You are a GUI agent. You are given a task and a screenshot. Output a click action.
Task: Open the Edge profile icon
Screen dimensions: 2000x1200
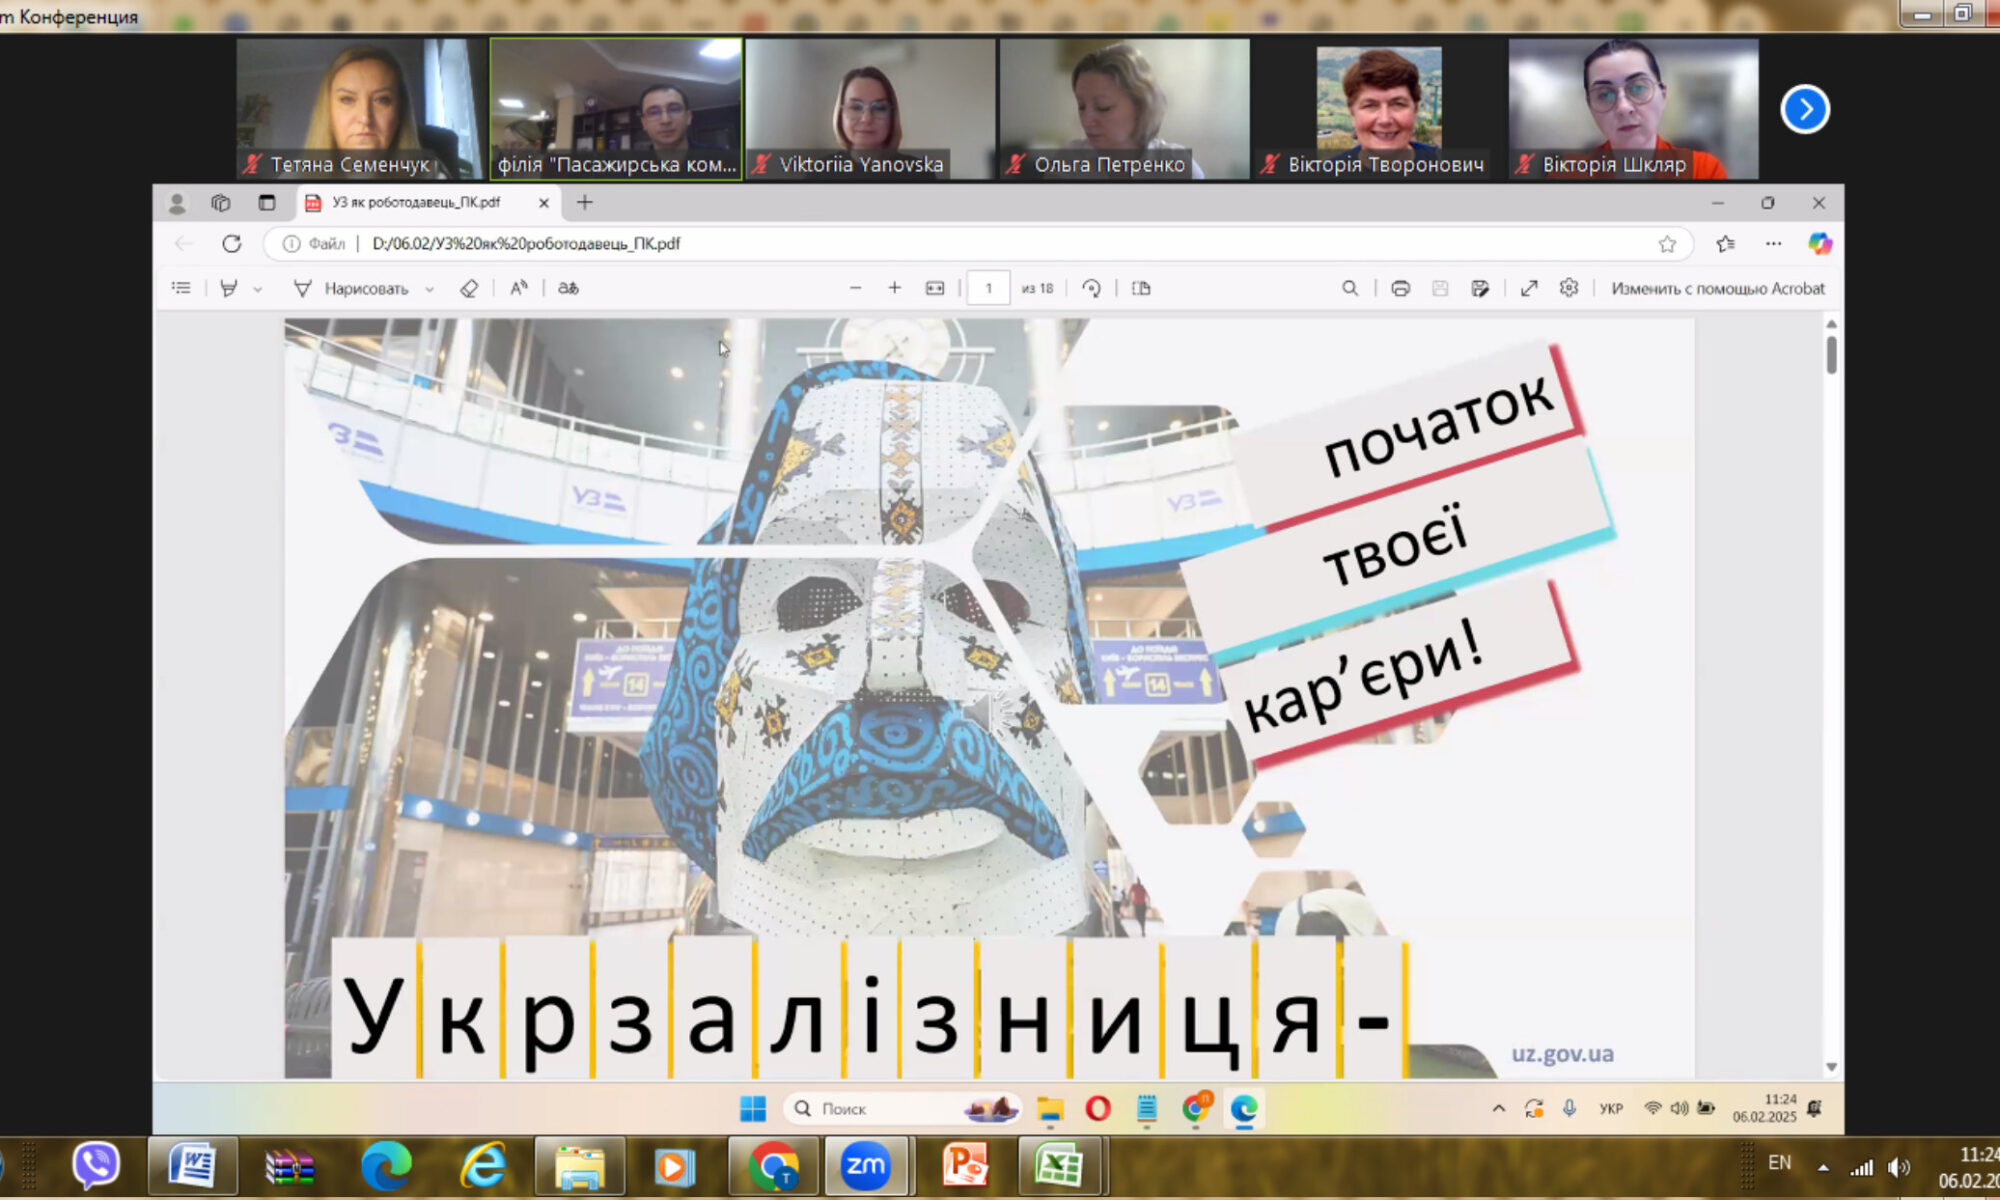tap(177, 203)
